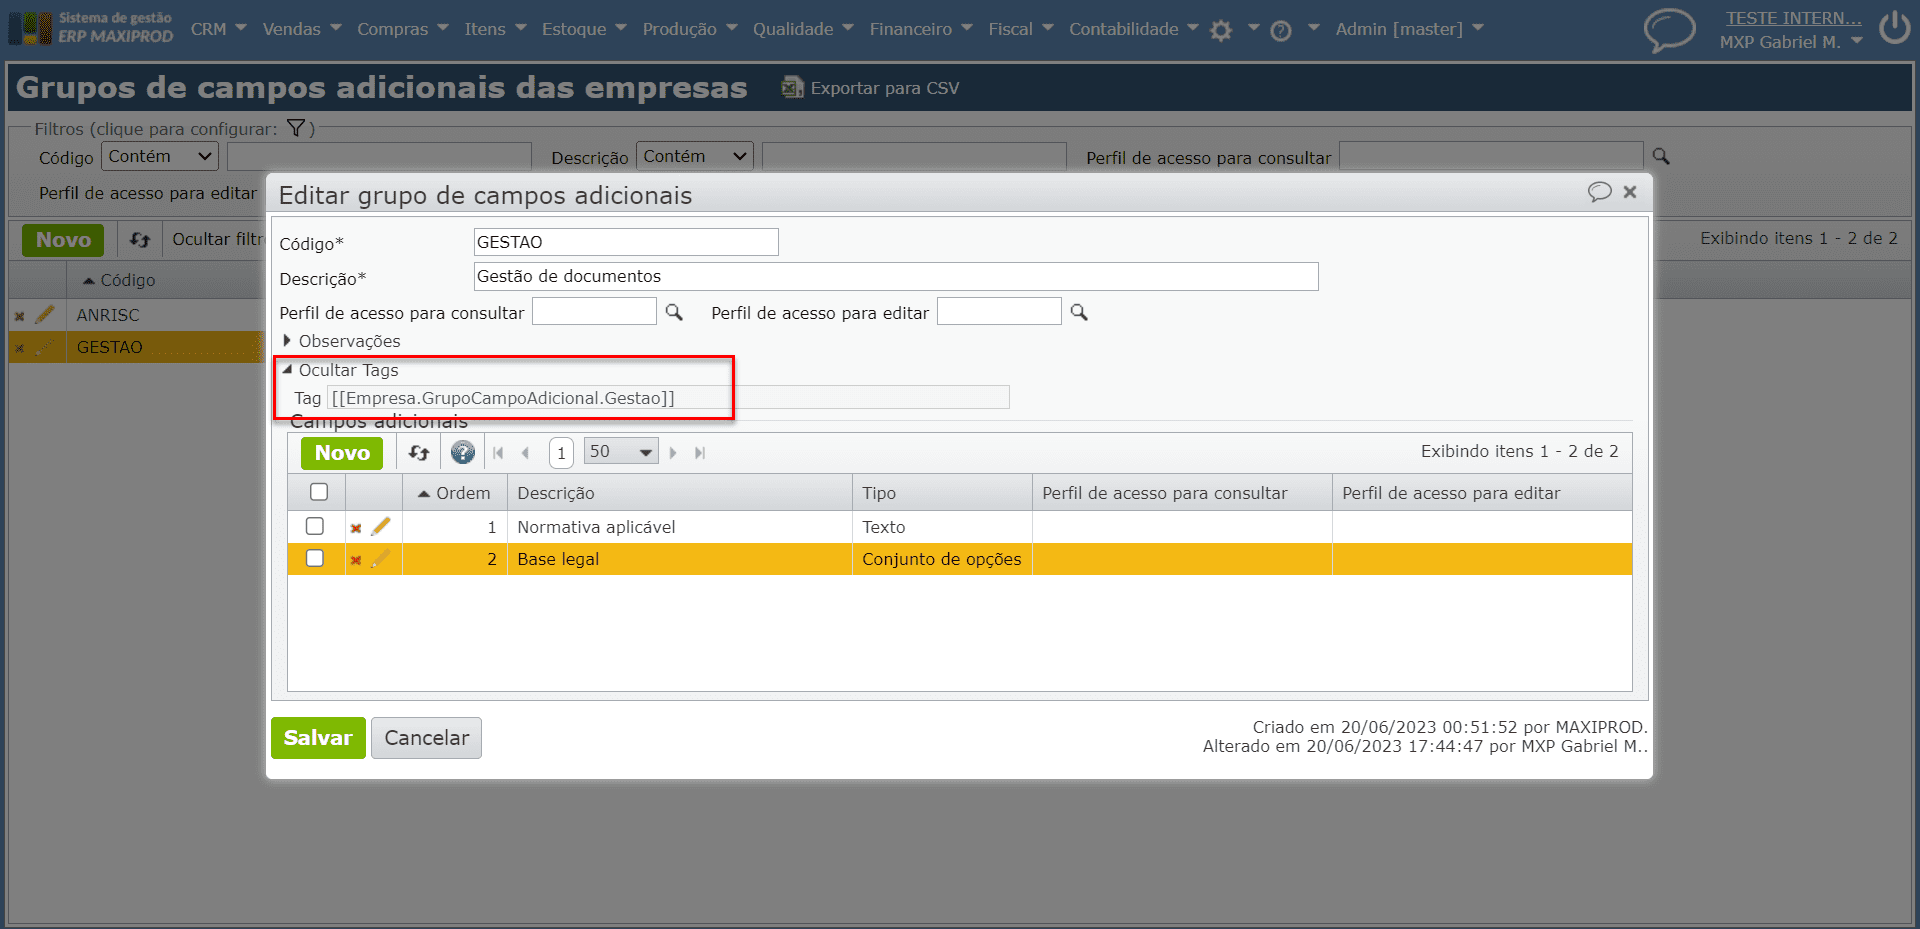Screen dimensions: 1920x929
Task: Click the ERP MAXIPROD logo
Action: pyautogui.click(x=91, y=28)
